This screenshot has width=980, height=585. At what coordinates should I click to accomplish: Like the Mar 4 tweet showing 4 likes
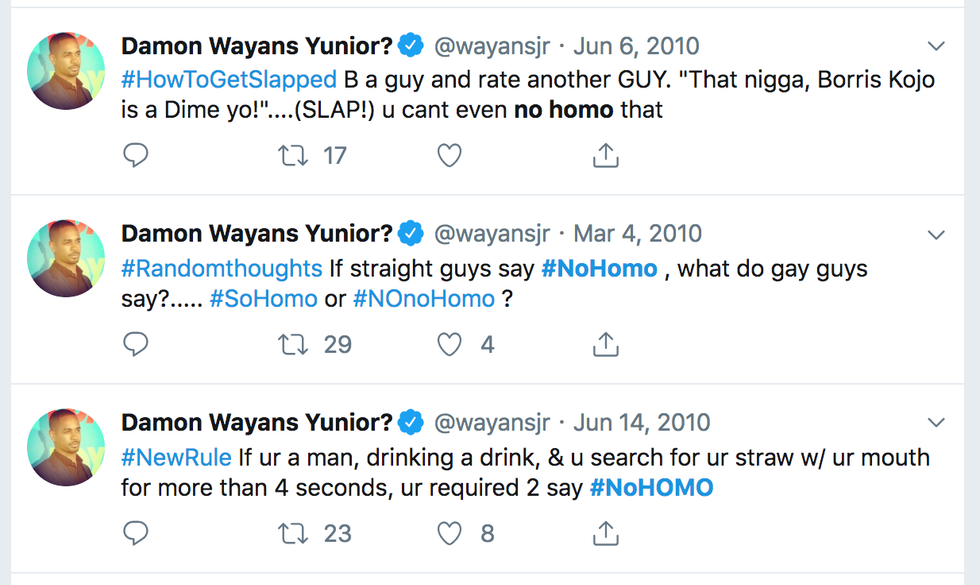[x=447, y=344]
